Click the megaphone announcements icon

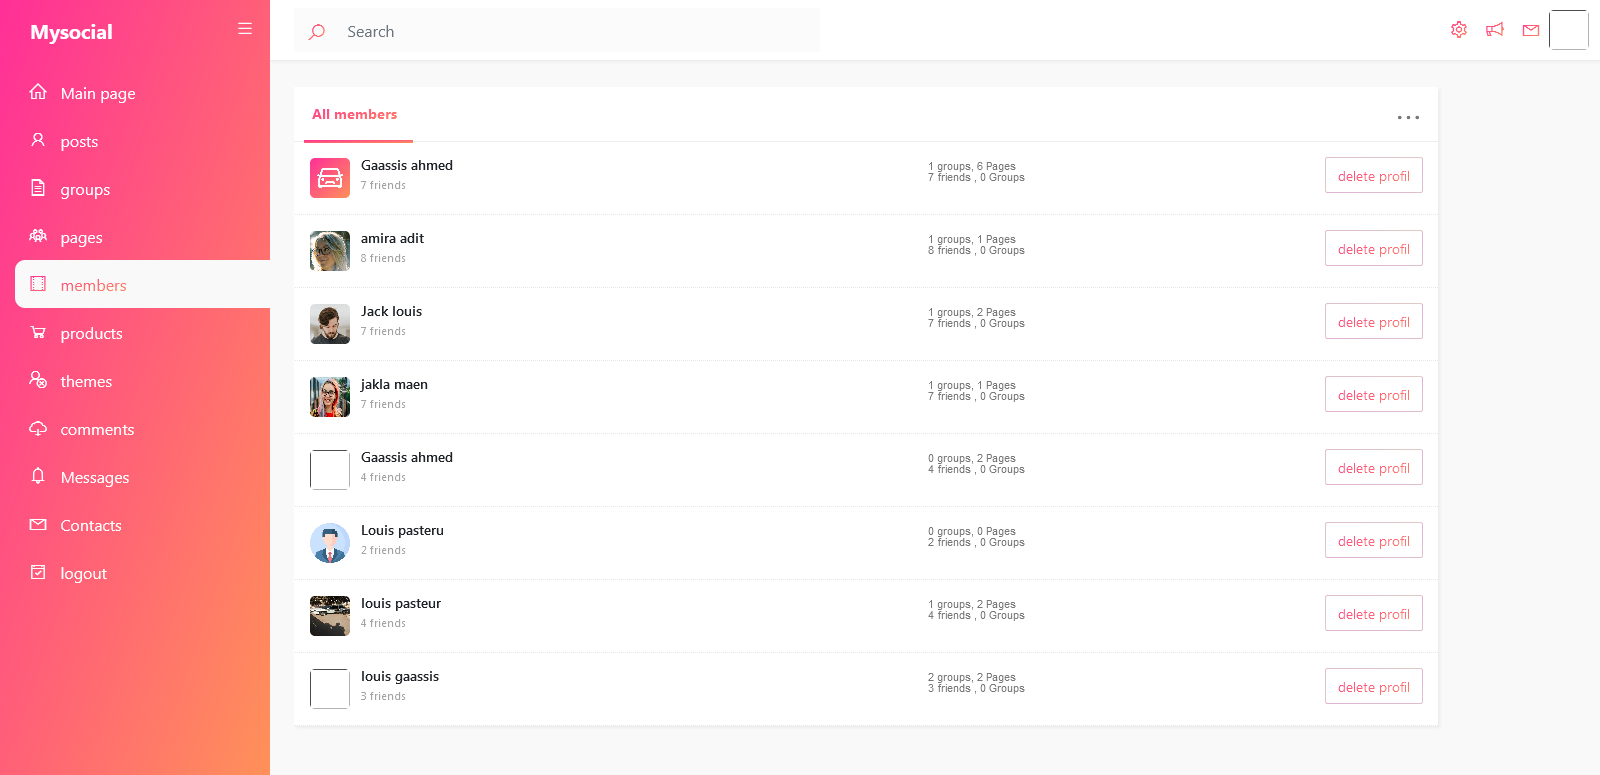coord(1495,30)
